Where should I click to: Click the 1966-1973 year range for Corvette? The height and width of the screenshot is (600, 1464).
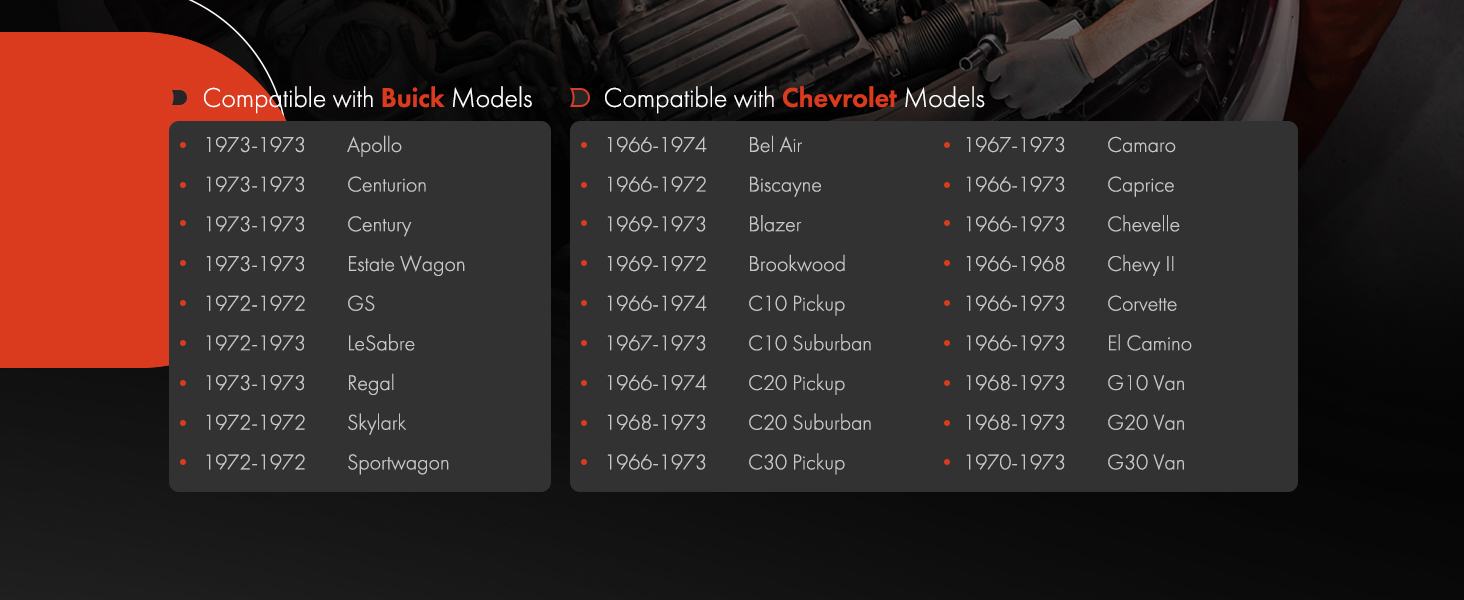[x=1015, y=304]
